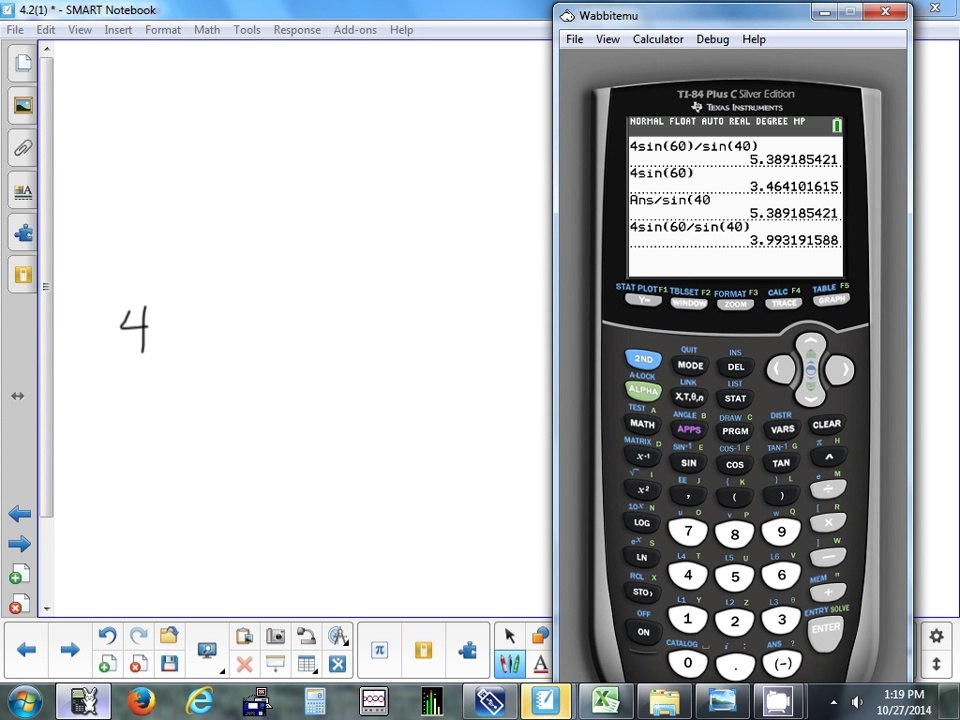Show the Screen Shade tool
The height and width of the screenshot is (720, 960).
point(276,664)
